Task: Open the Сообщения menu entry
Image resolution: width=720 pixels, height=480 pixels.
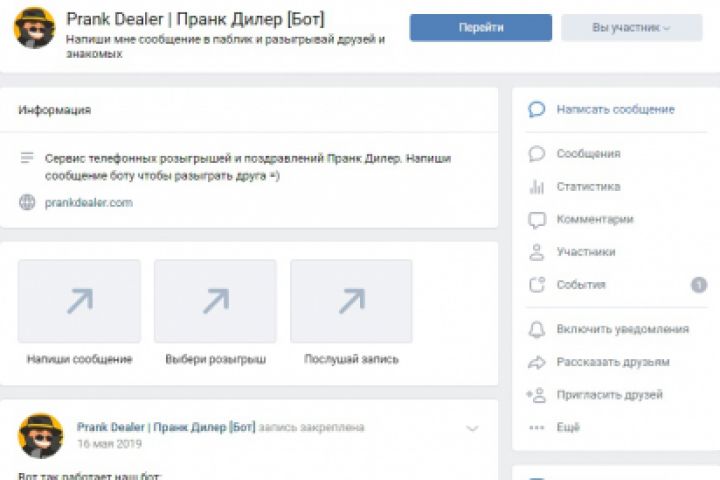Action: (x=588, y=153)
